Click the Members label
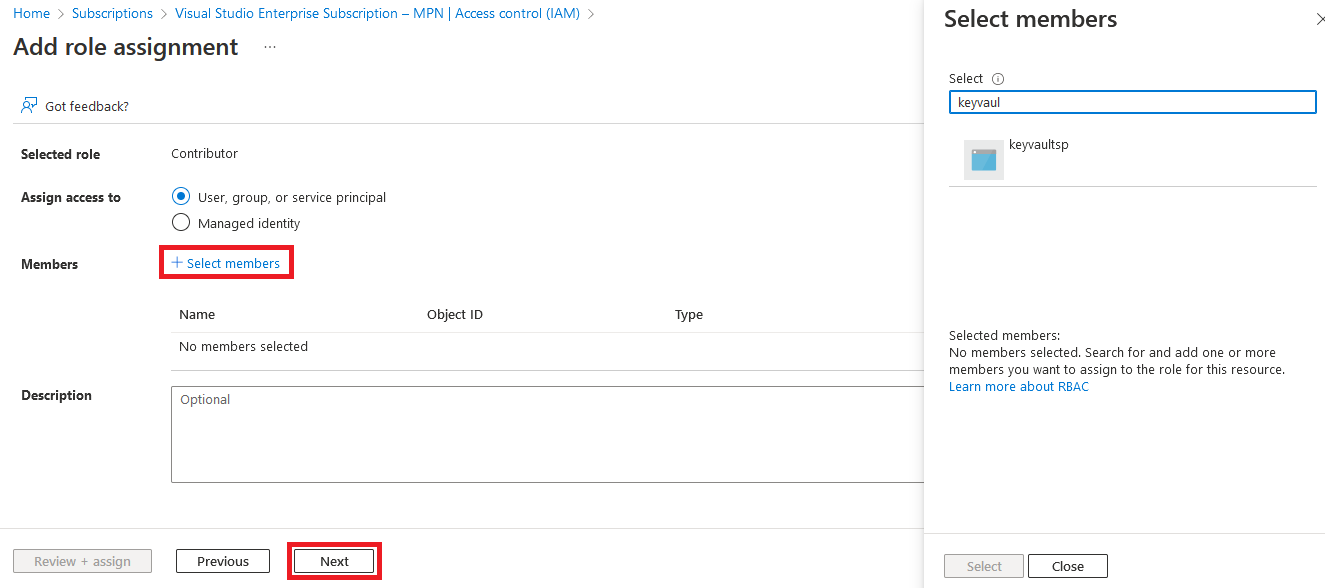Screen dimensions: 1325x588 50,264
